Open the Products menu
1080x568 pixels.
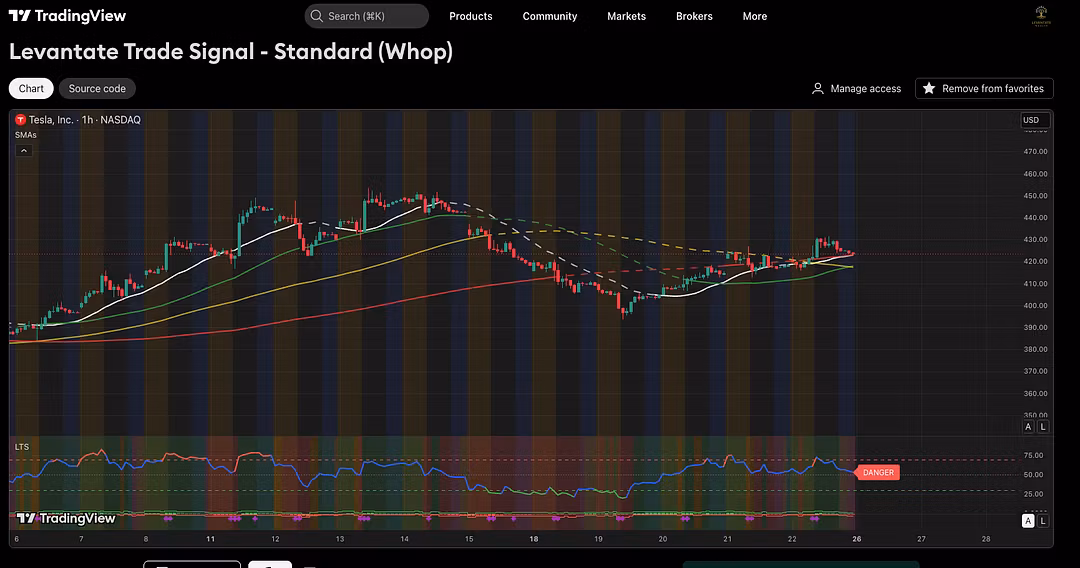pos(470,16)
